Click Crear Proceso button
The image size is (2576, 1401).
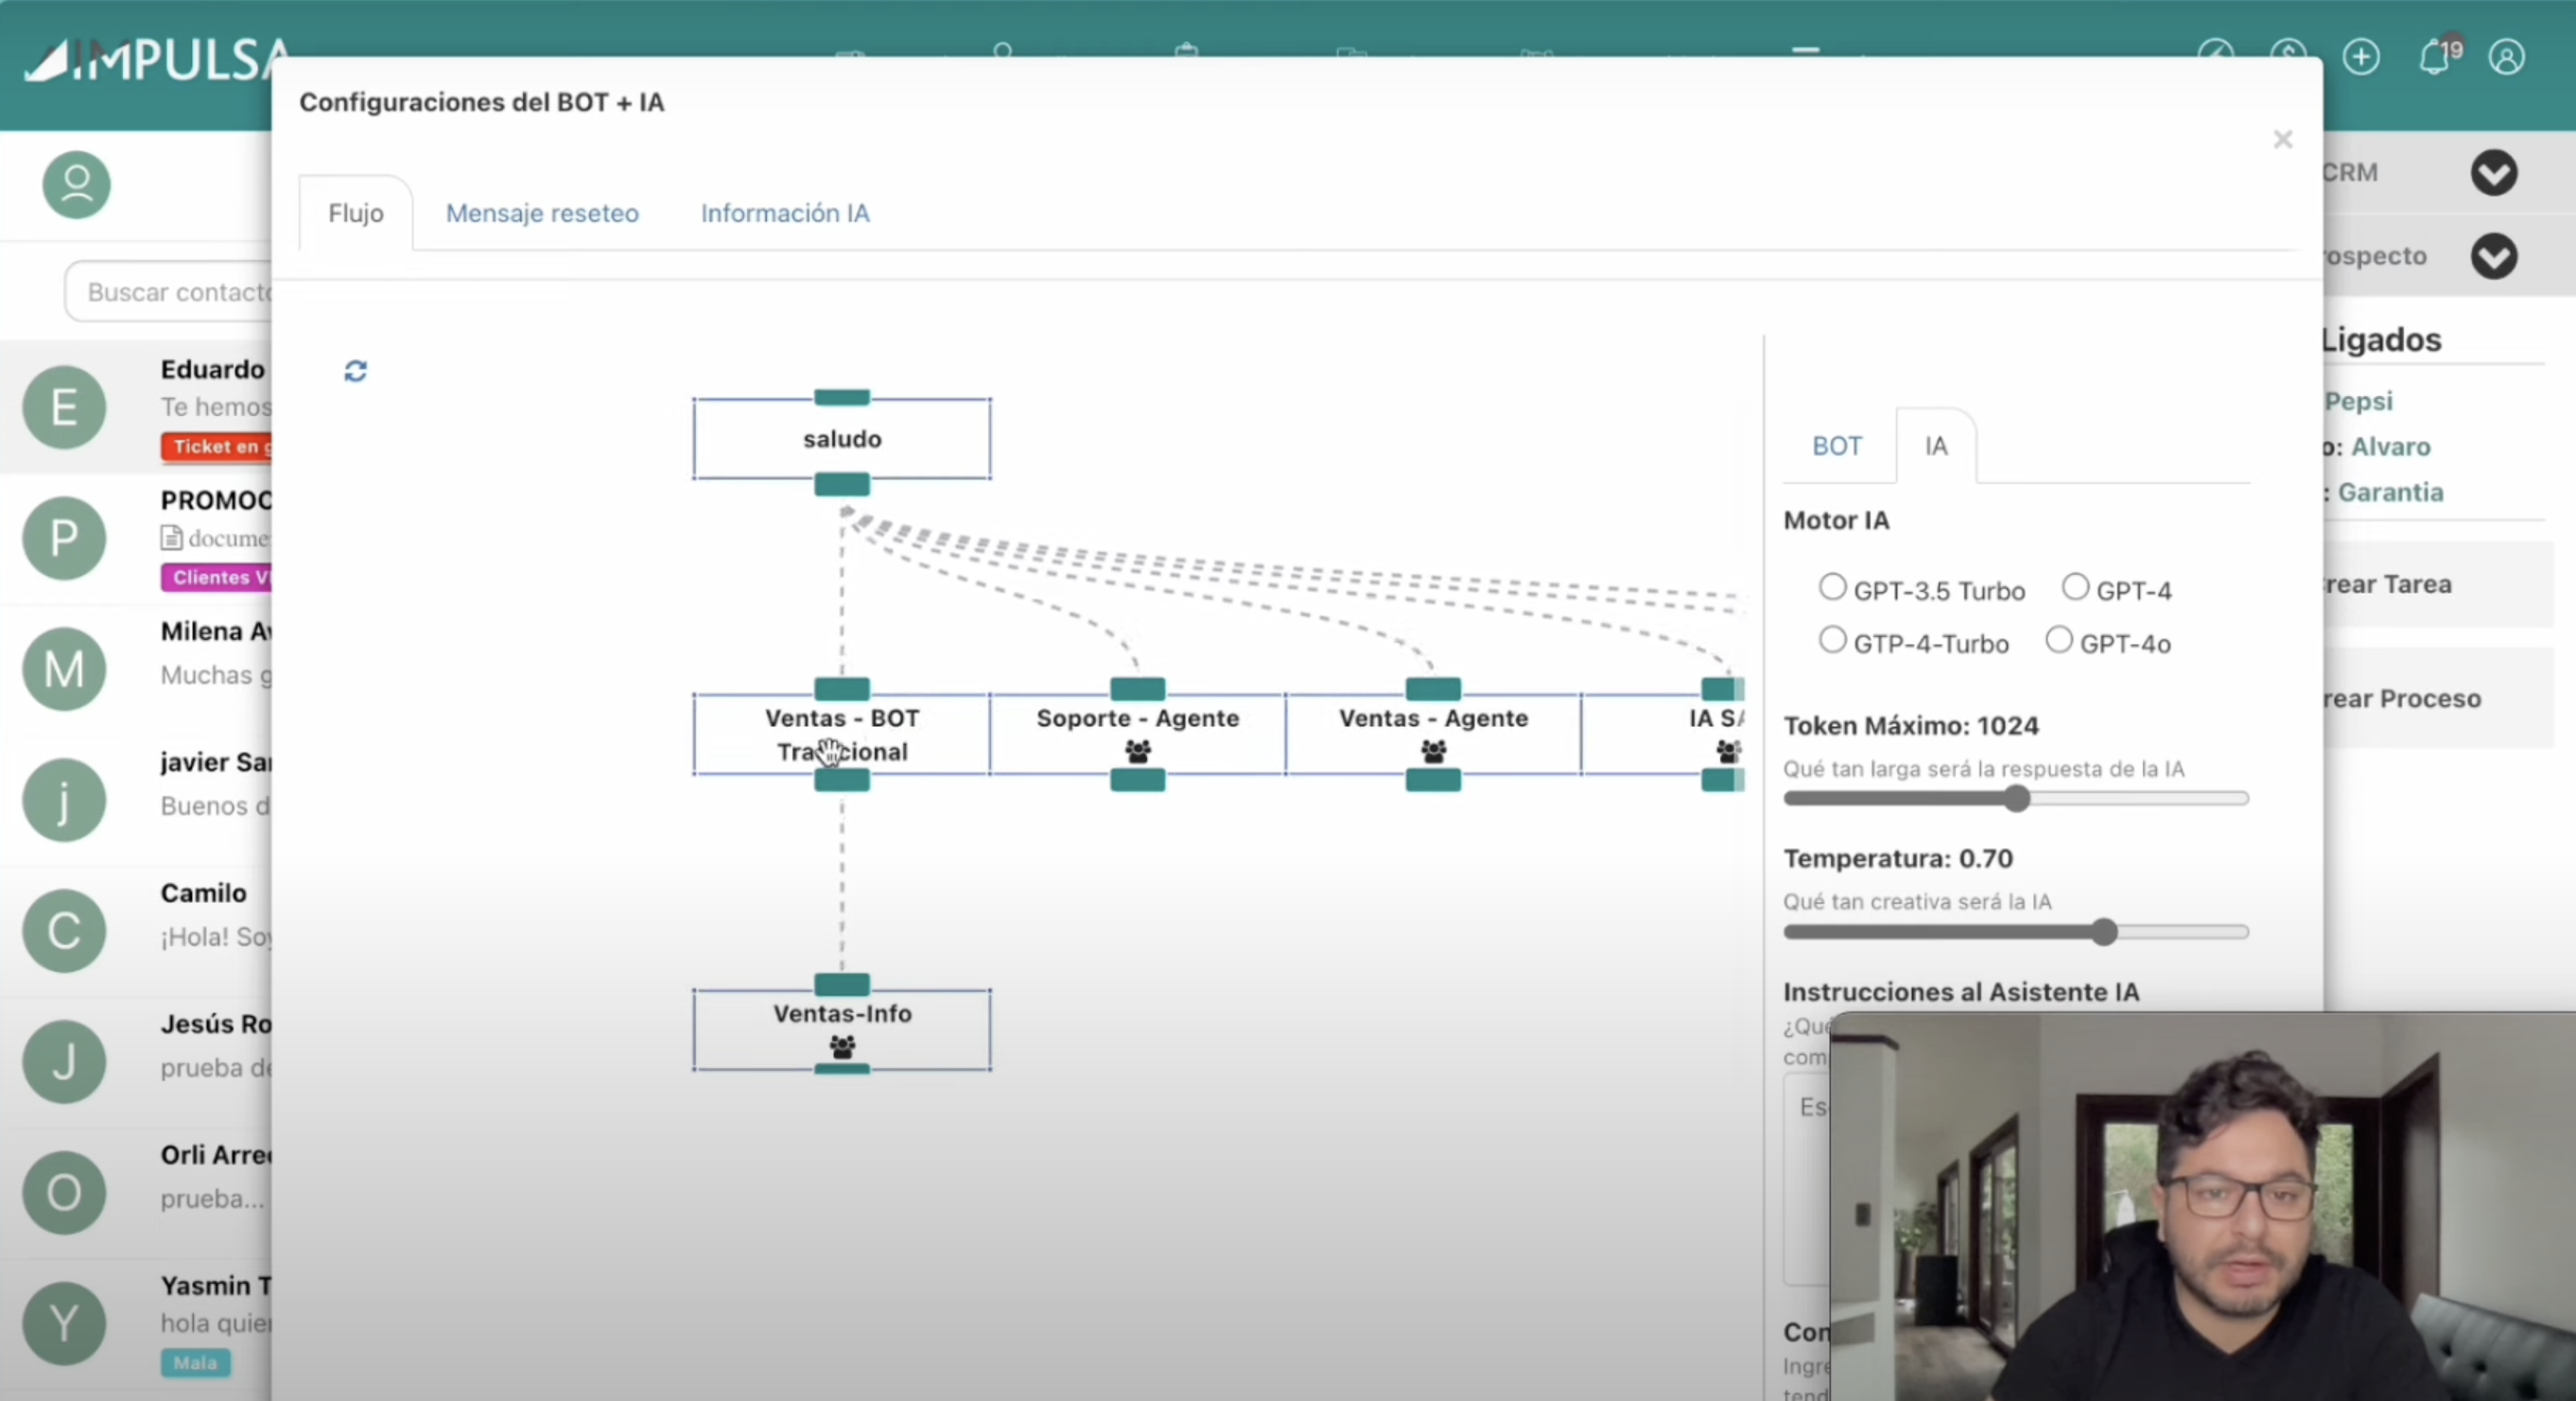coord(2438,698)
